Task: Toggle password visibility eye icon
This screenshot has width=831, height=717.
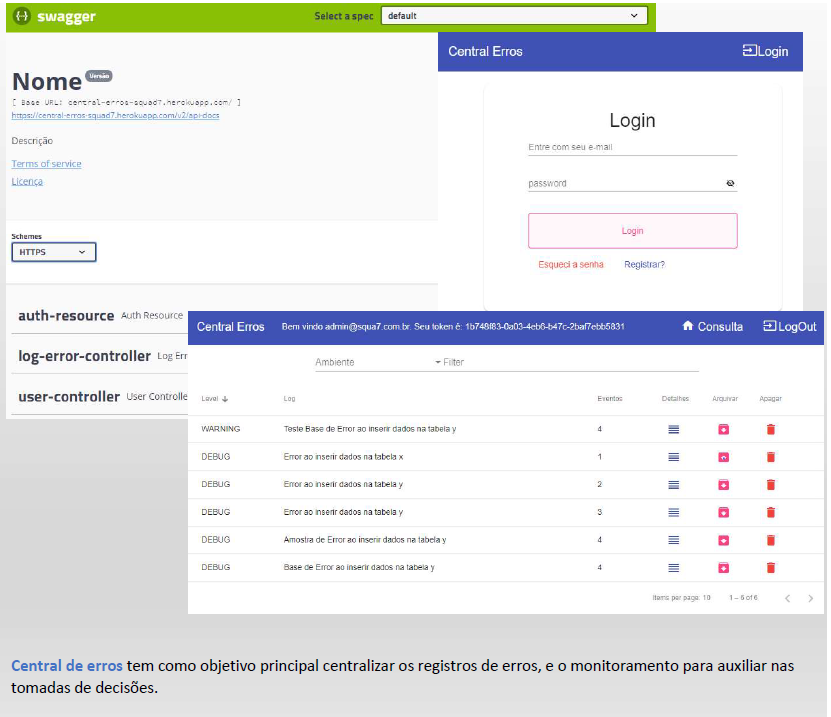Action: (730, 183)
